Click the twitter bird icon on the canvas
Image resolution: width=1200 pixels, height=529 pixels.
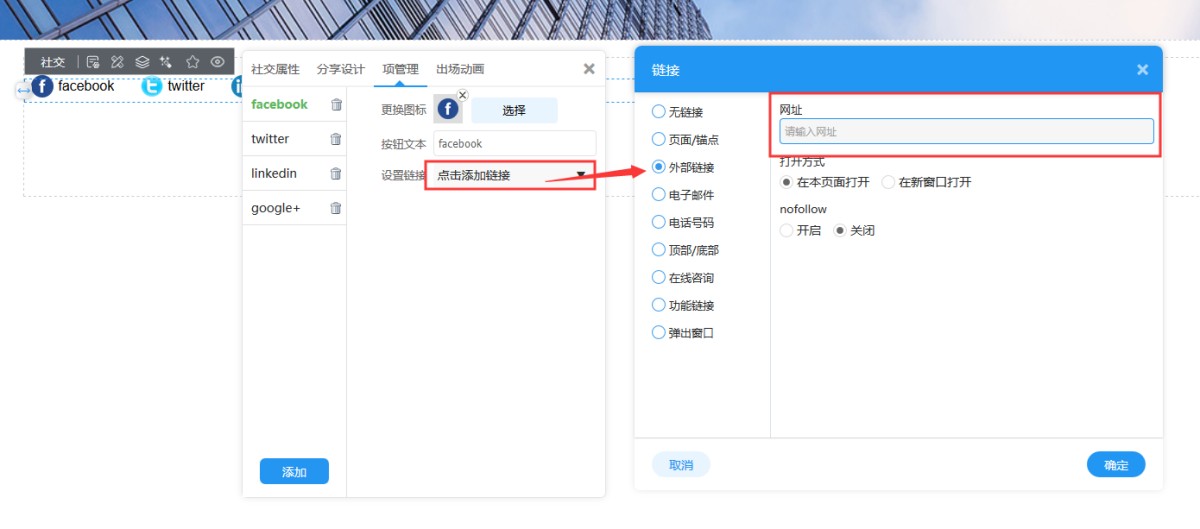point(151,86)
